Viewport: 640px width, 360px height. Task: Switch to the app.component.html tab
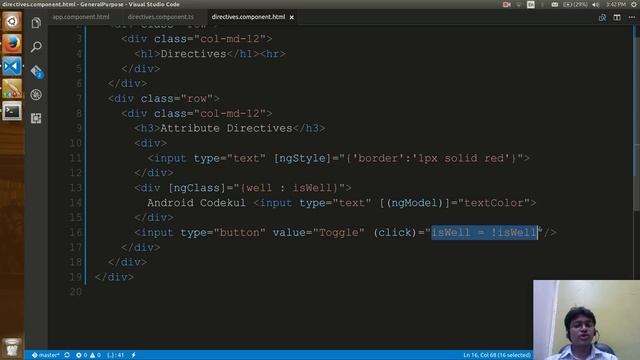point(81,17)
